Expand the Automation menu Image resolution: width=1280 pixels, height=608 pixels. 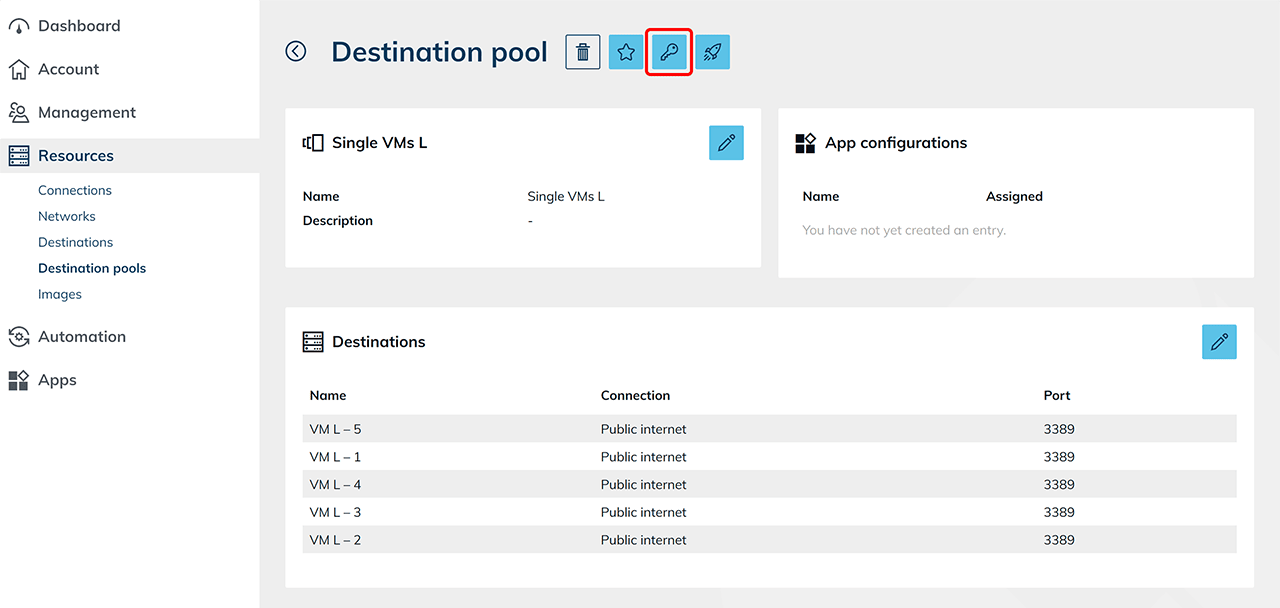pyautogui.click(x=82, y=337)
